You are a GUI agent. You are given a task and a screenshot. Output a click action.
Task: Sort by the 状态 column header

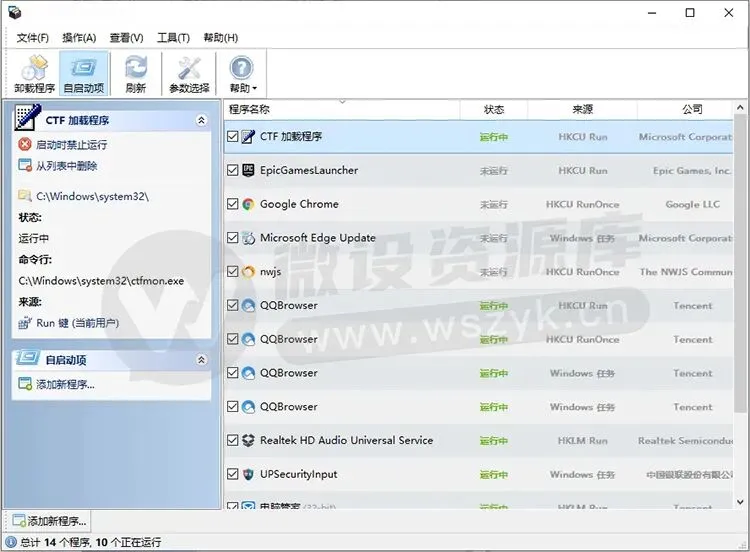click(494, 110)
